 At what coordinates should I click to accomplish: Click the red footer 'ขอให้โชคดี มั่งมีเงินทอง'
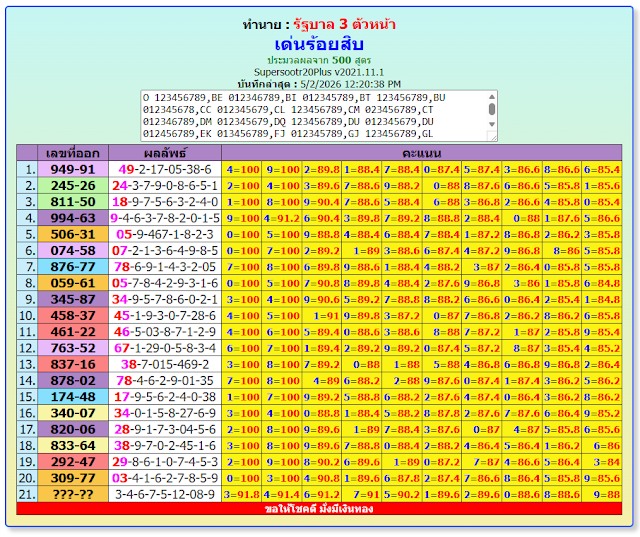coord(319,509)
